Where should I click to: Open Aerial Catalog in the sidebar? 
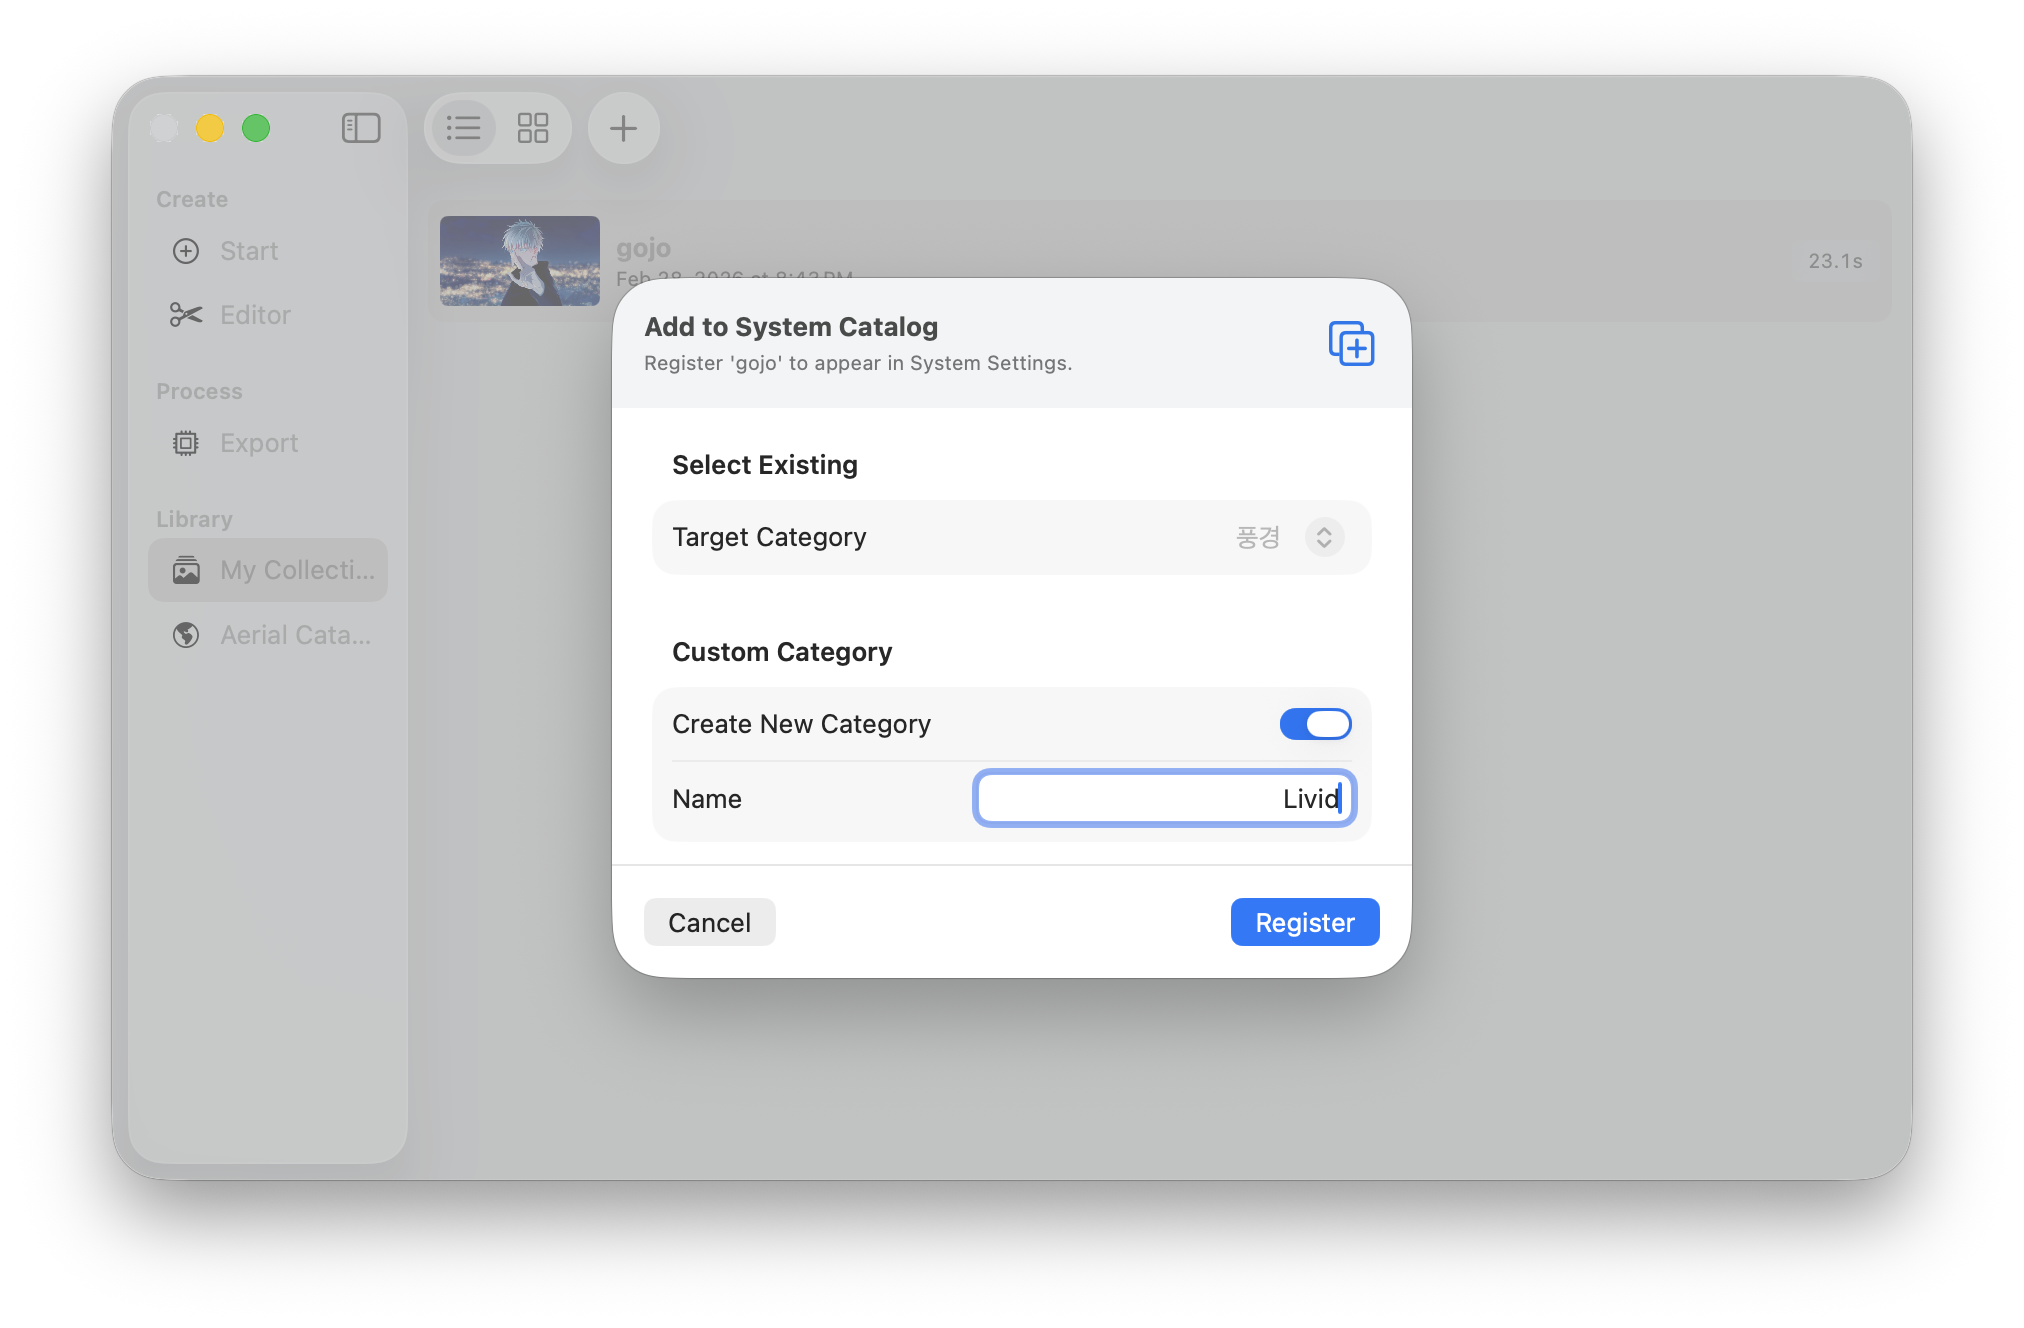[295, 635]
